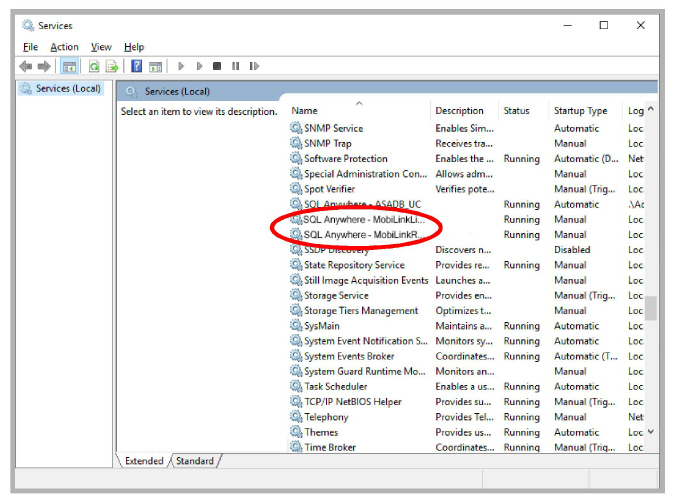Click the Forward arrow toolbar icon
The image size is (675, 496).
pos(44,66)
